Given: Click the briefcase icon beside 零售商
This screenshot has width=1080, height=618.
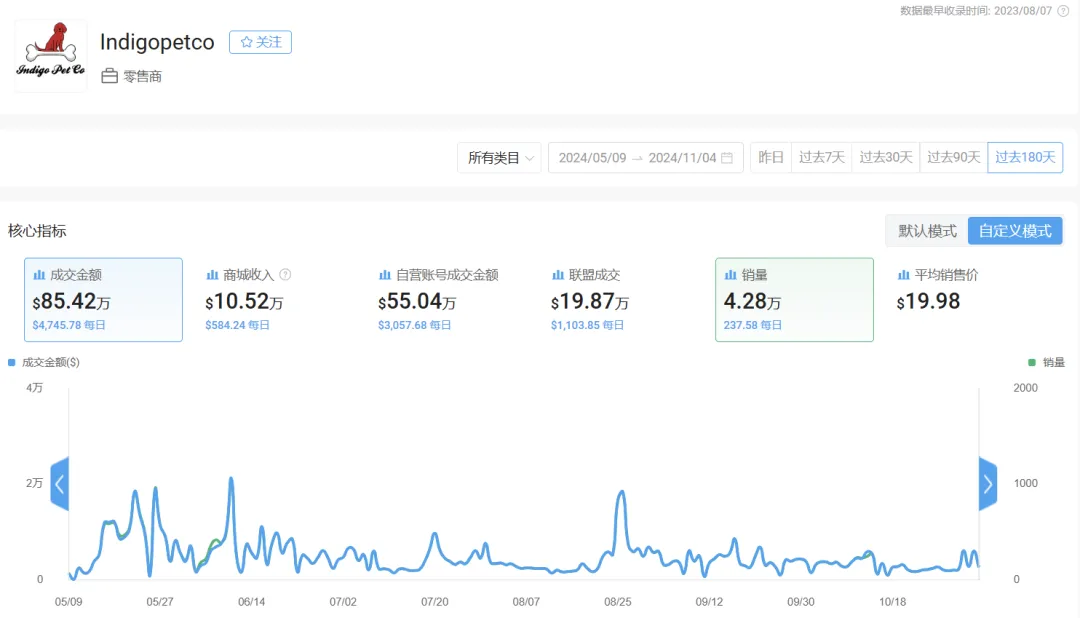Looking at the screenshot, I should point(110,76).
